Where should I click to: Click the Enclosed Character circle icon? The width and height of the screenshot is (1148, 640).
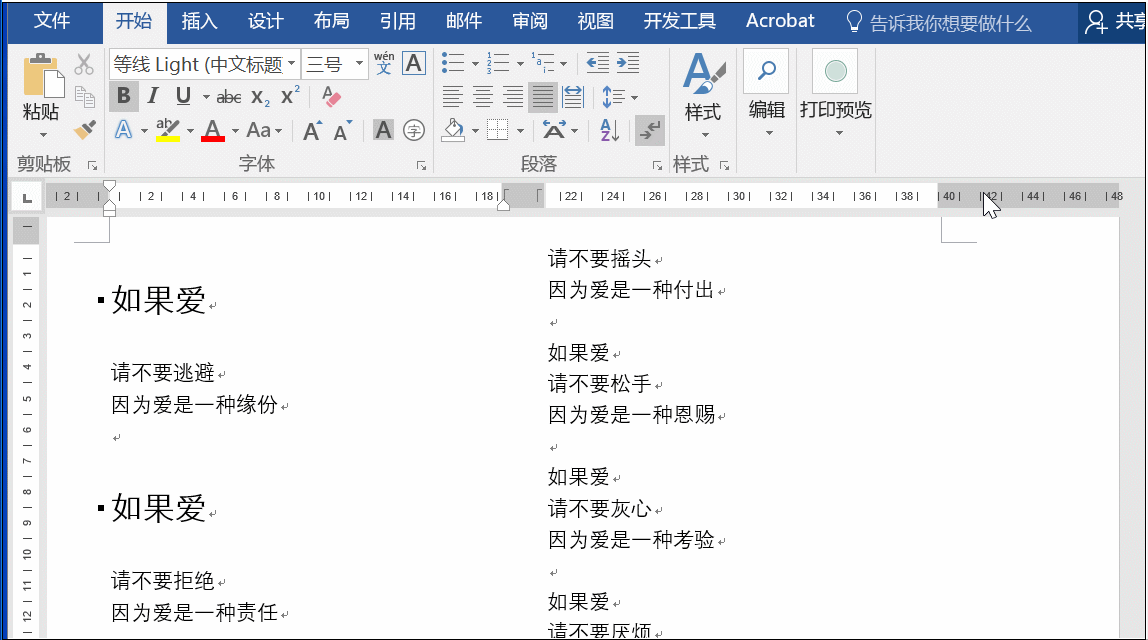click(x=414, y=130)
